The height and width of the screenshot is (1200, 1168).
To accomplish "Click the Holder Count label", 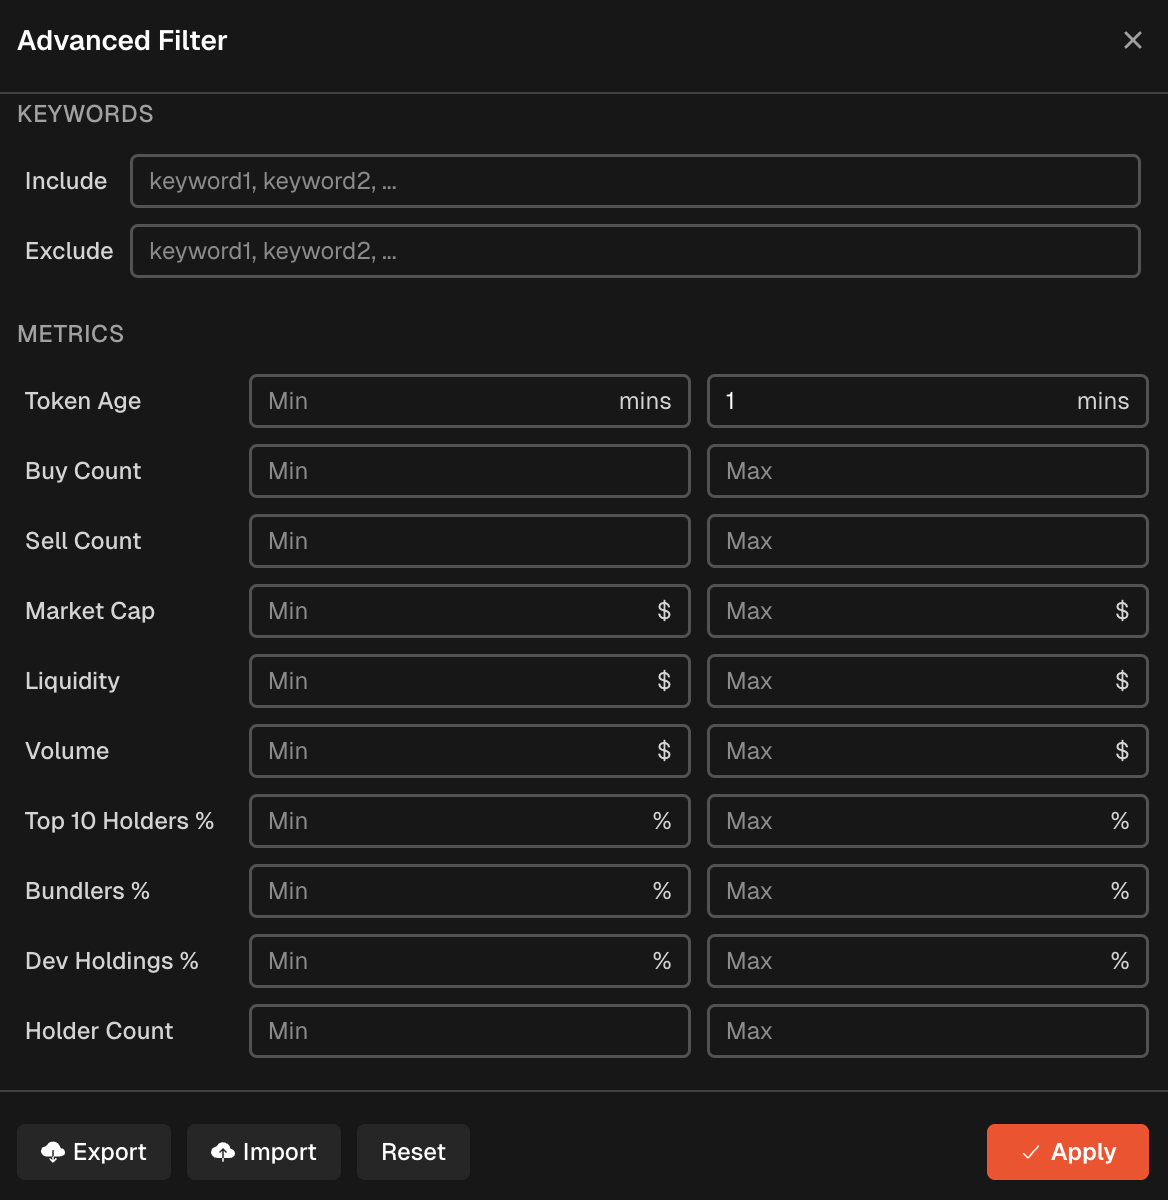I will [99, 1031].
